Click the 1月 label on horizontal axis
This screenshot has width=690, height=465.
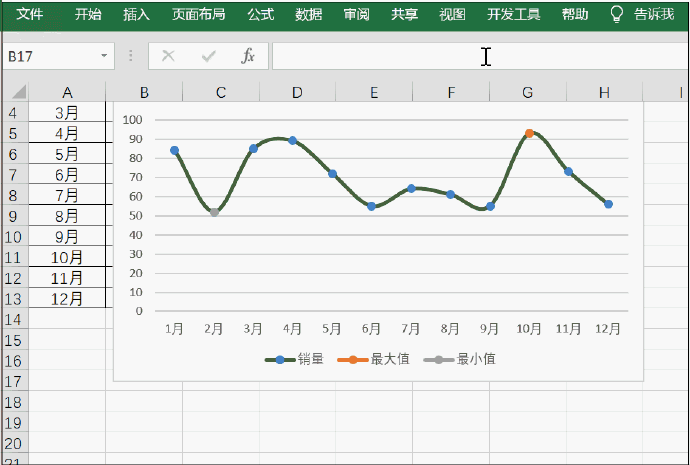tap(174, 329)
